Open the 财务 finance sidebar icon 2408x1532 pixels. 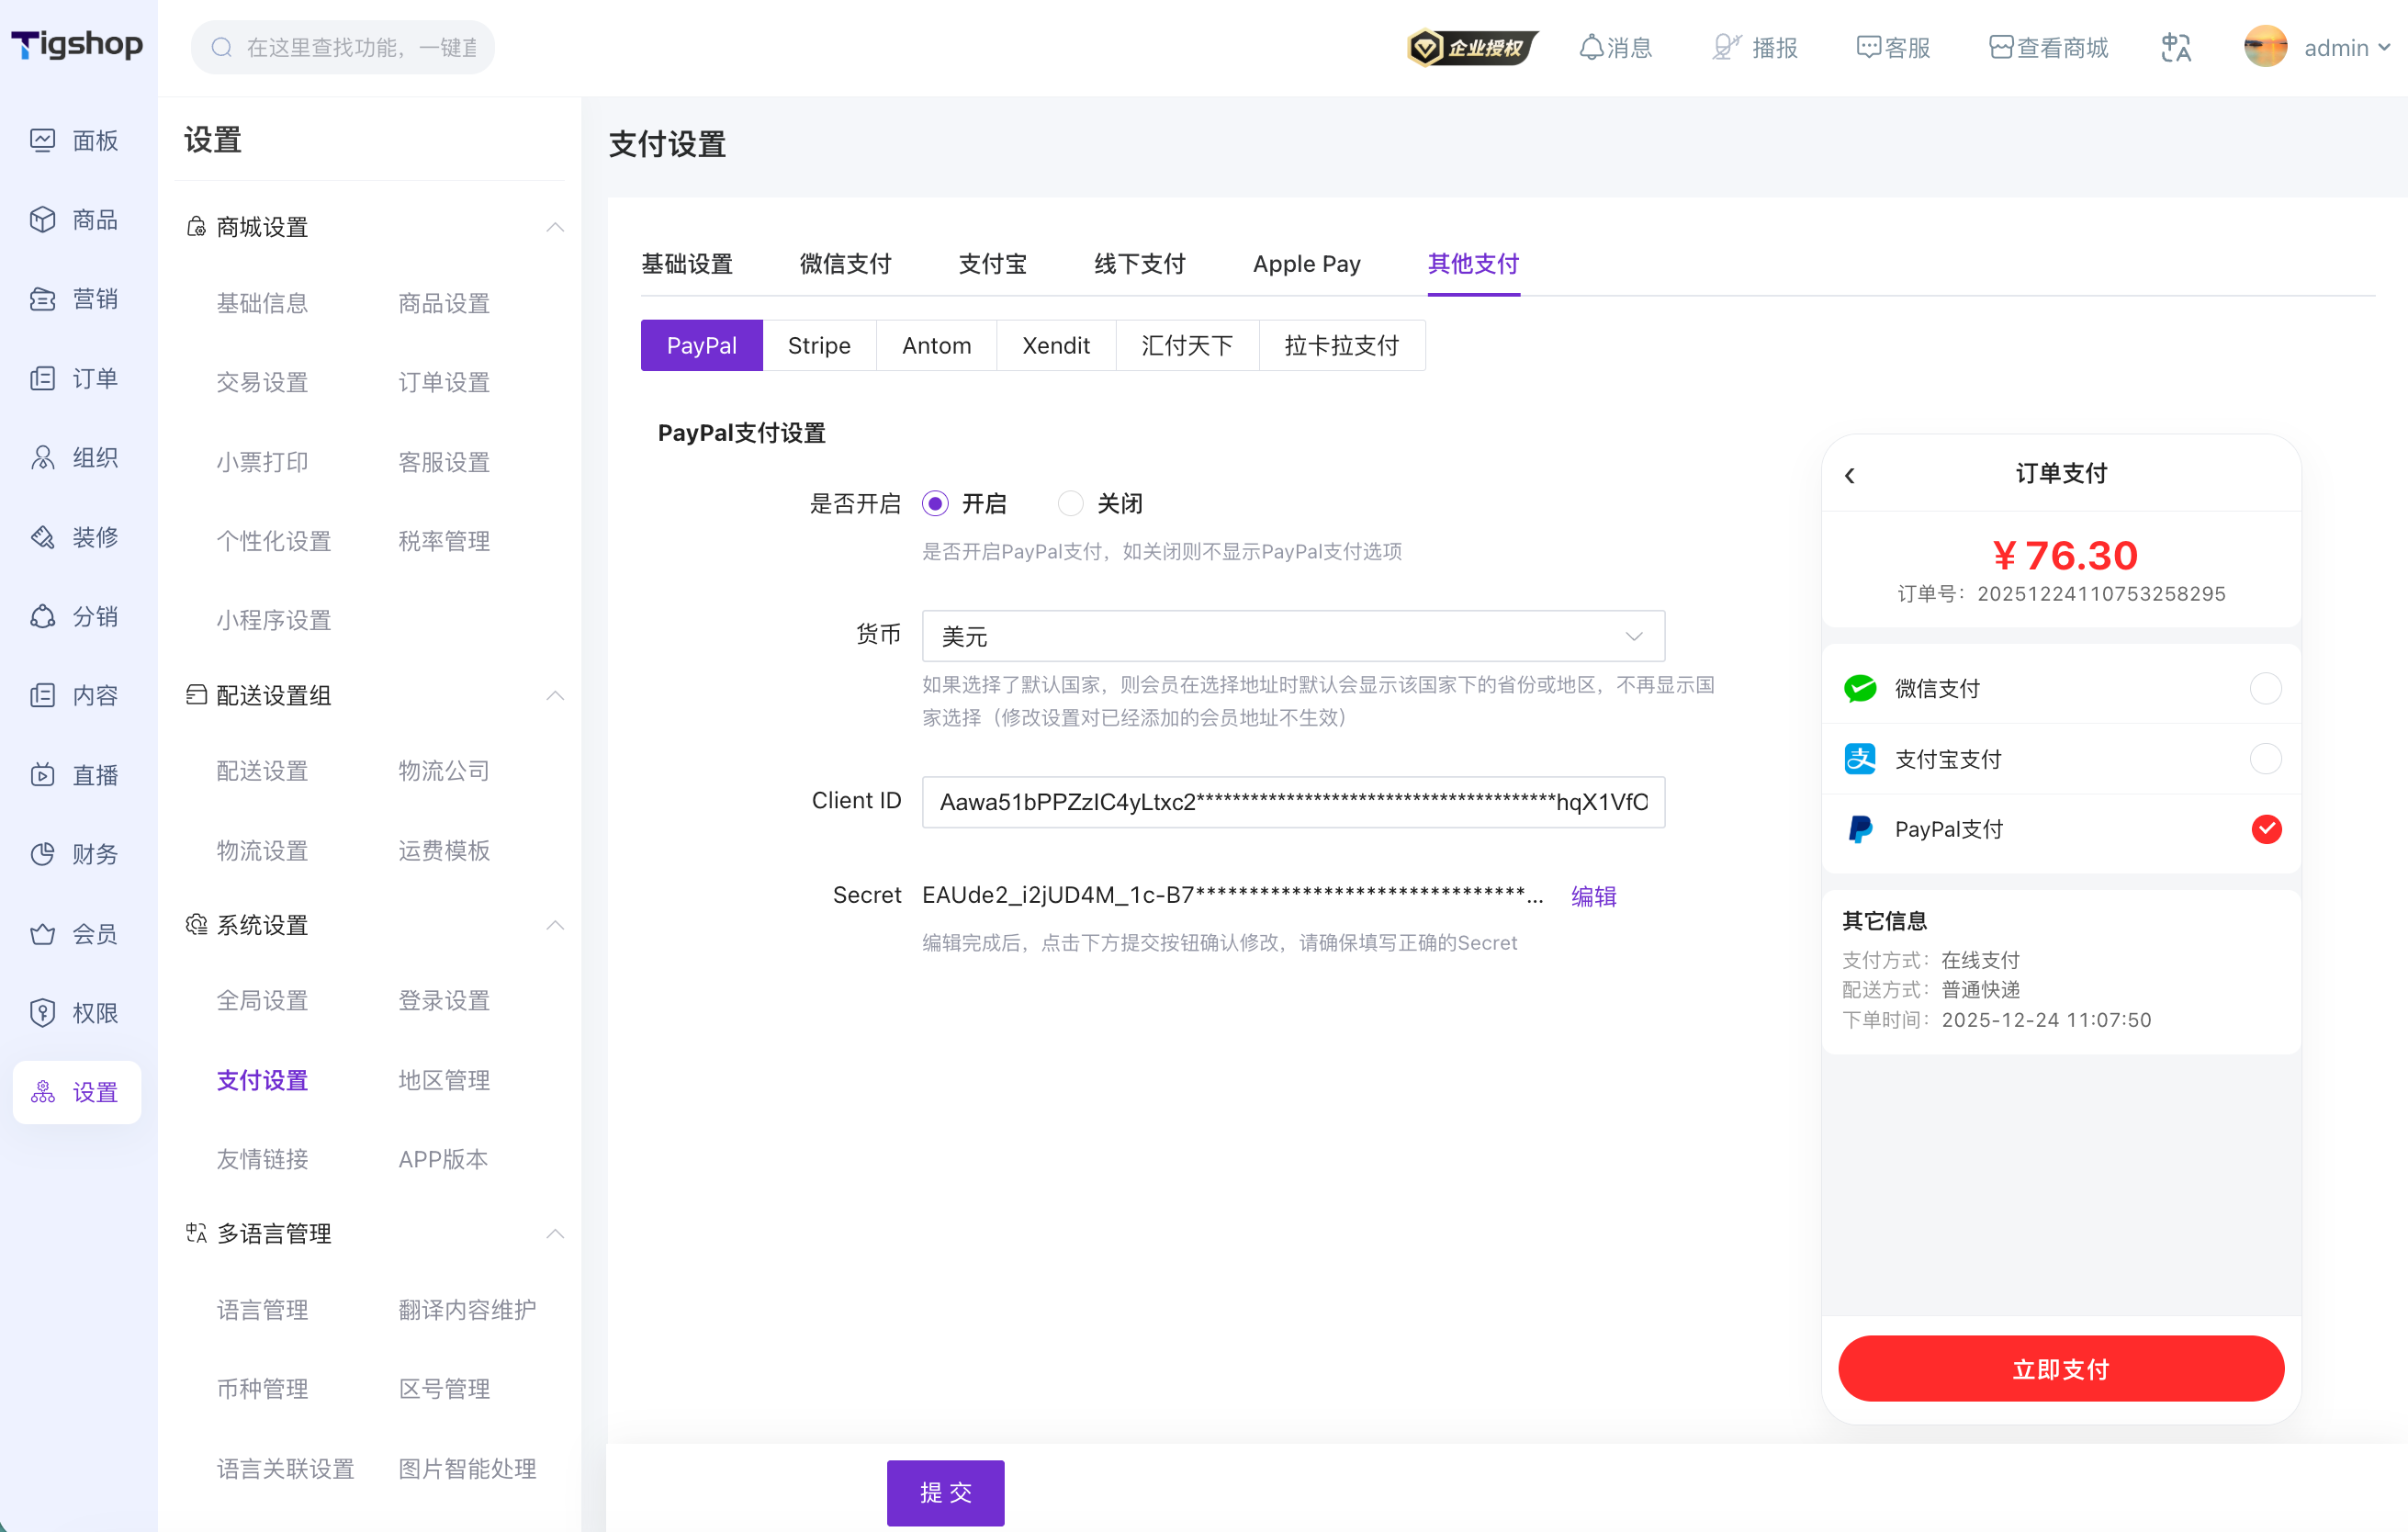42,854
